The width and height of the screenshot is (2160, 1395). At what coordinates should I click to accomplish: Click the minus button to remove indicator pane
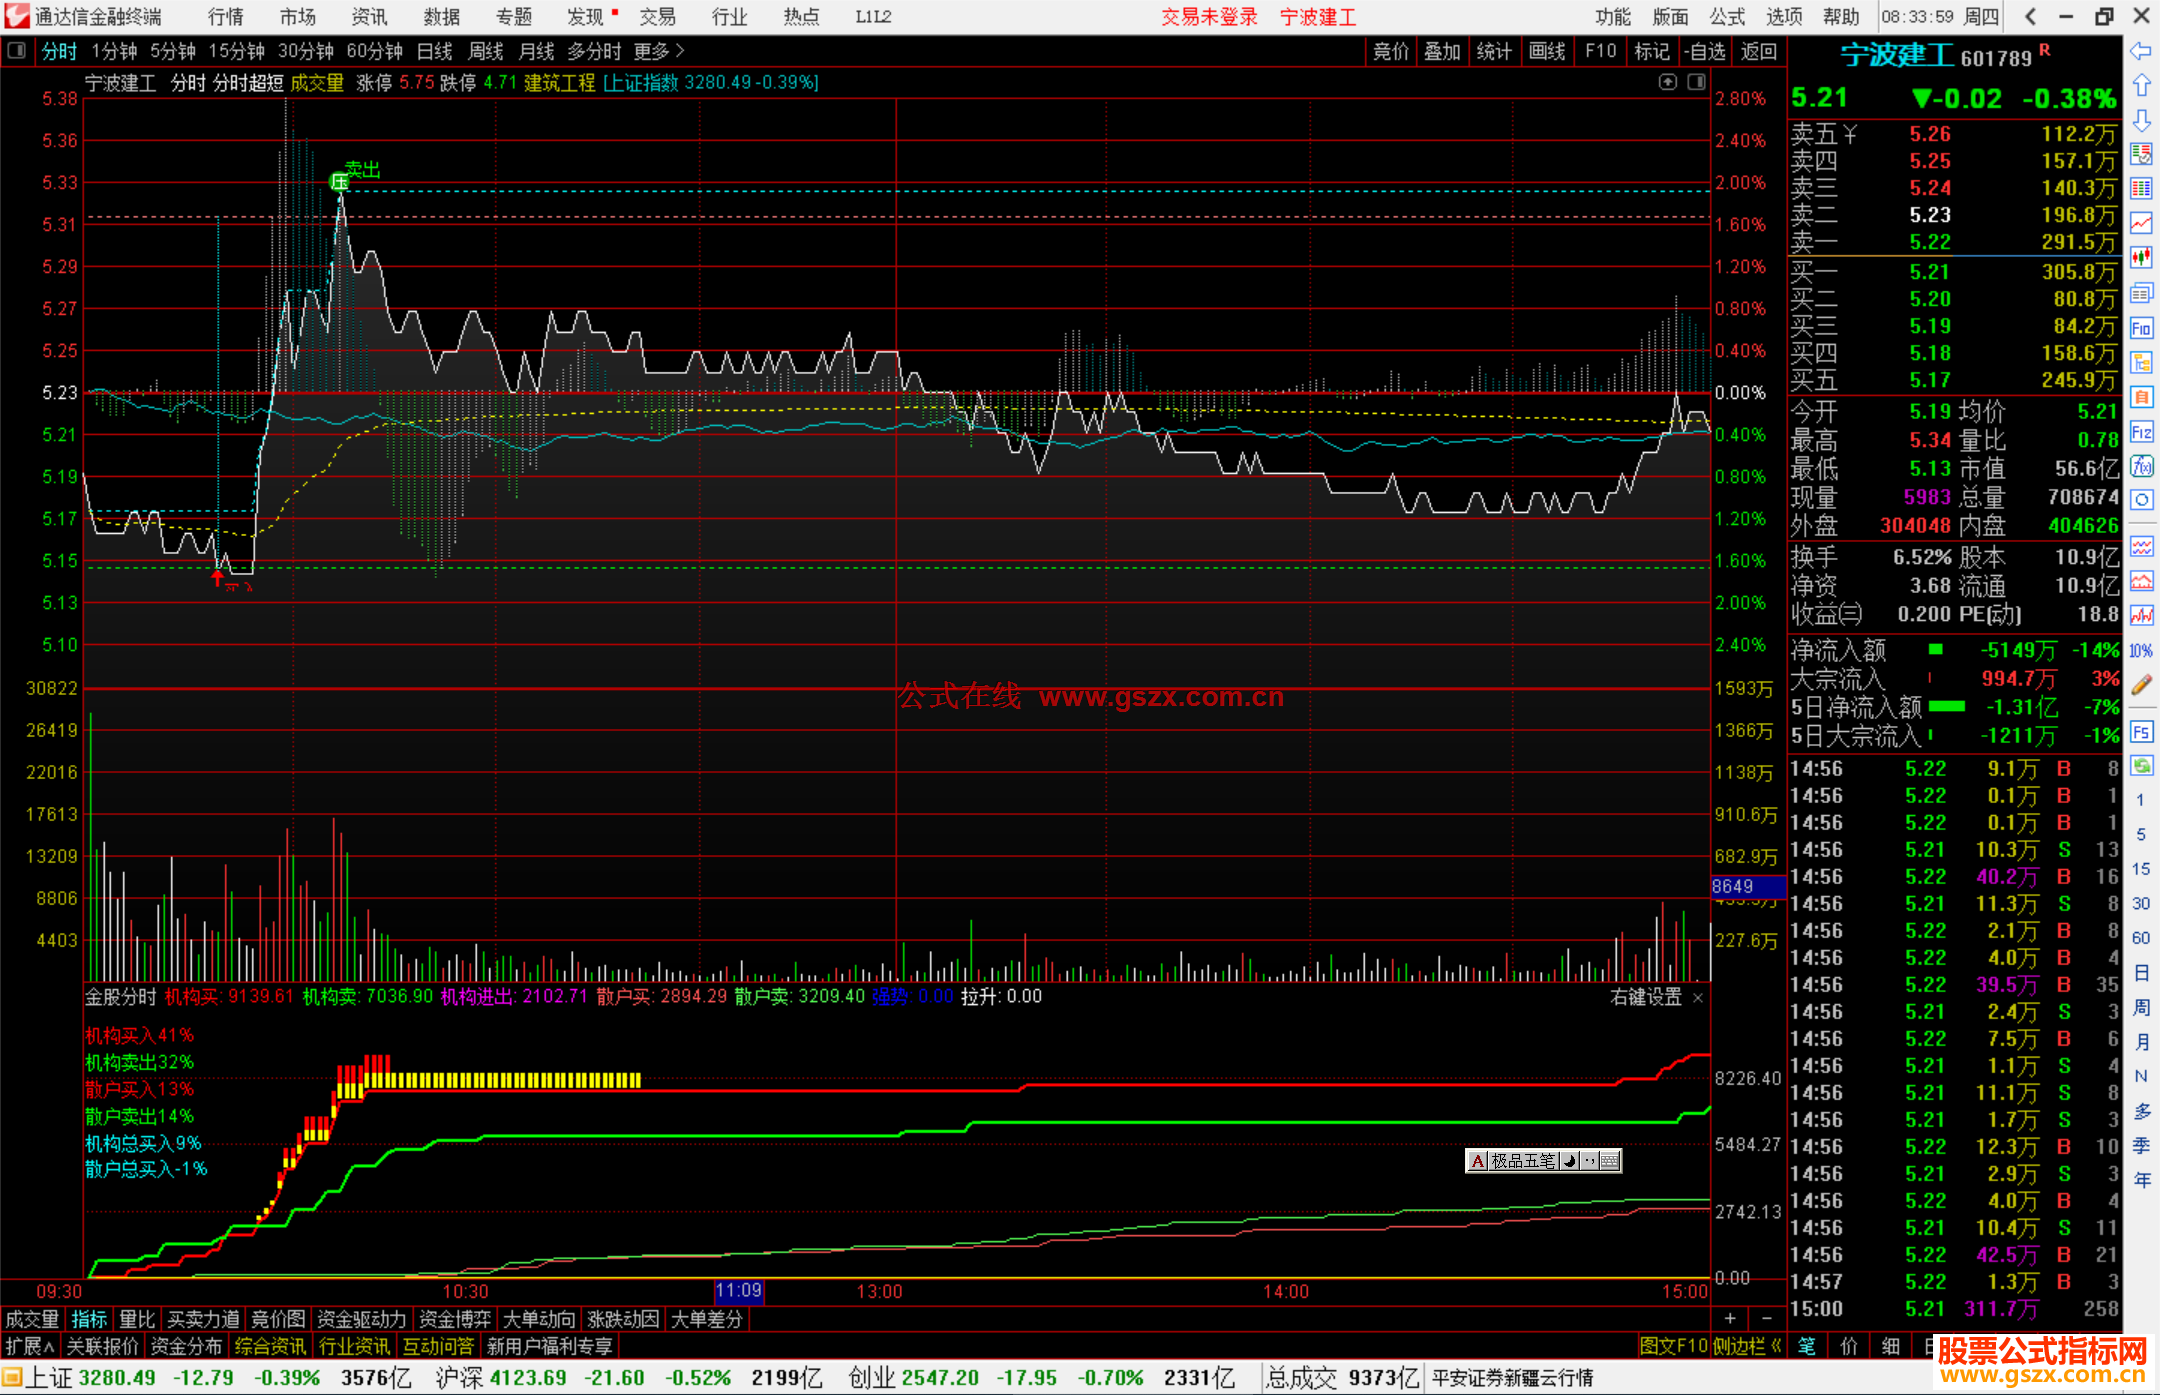1766,1319
